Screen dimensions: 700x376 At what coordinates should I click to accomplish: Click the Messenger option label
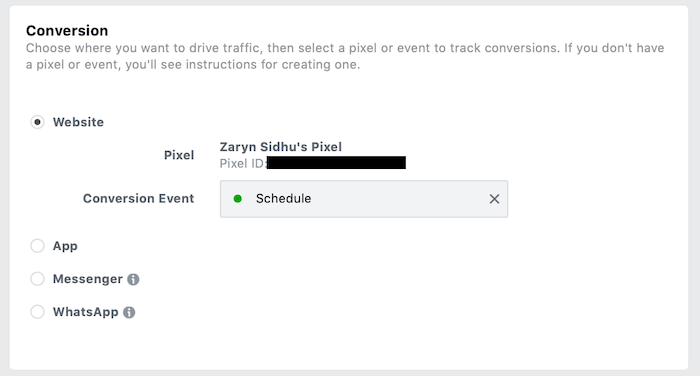point(88,279)
